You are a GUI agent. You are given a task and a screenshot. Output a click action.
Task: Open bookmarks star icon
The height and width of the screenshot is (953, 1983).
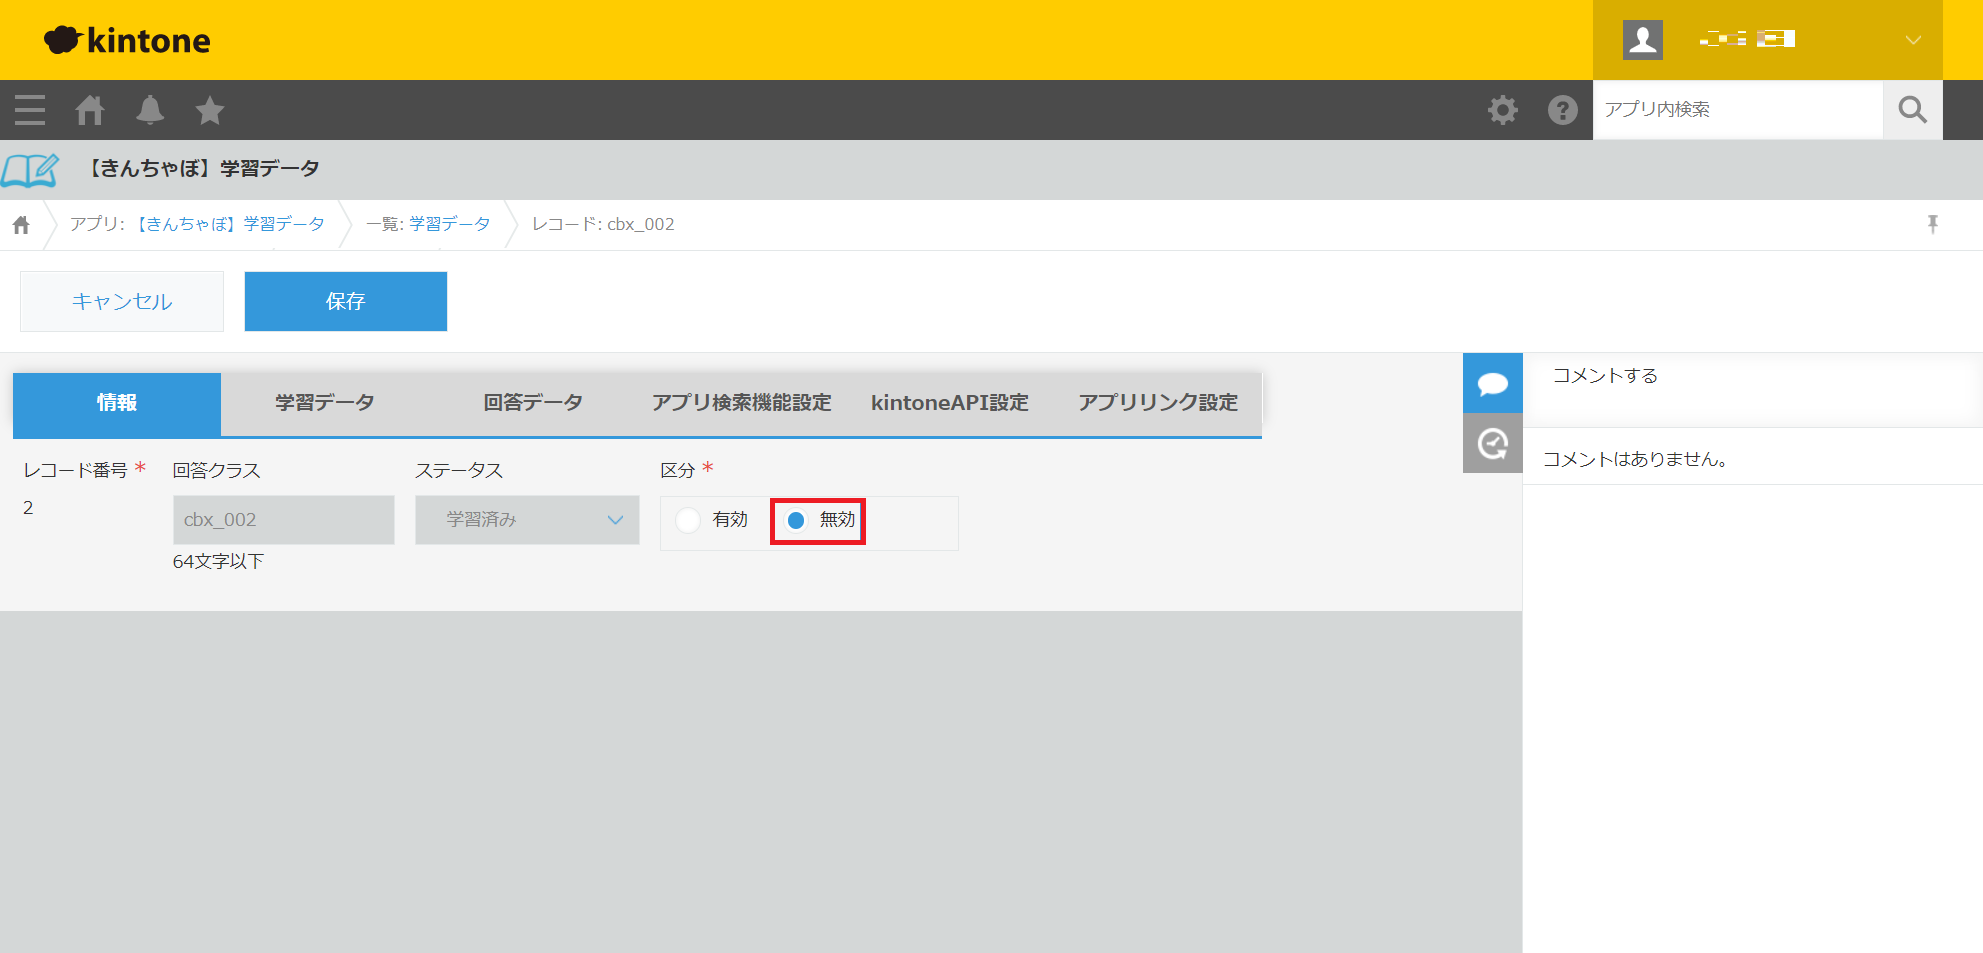click(x=210, y=110)
